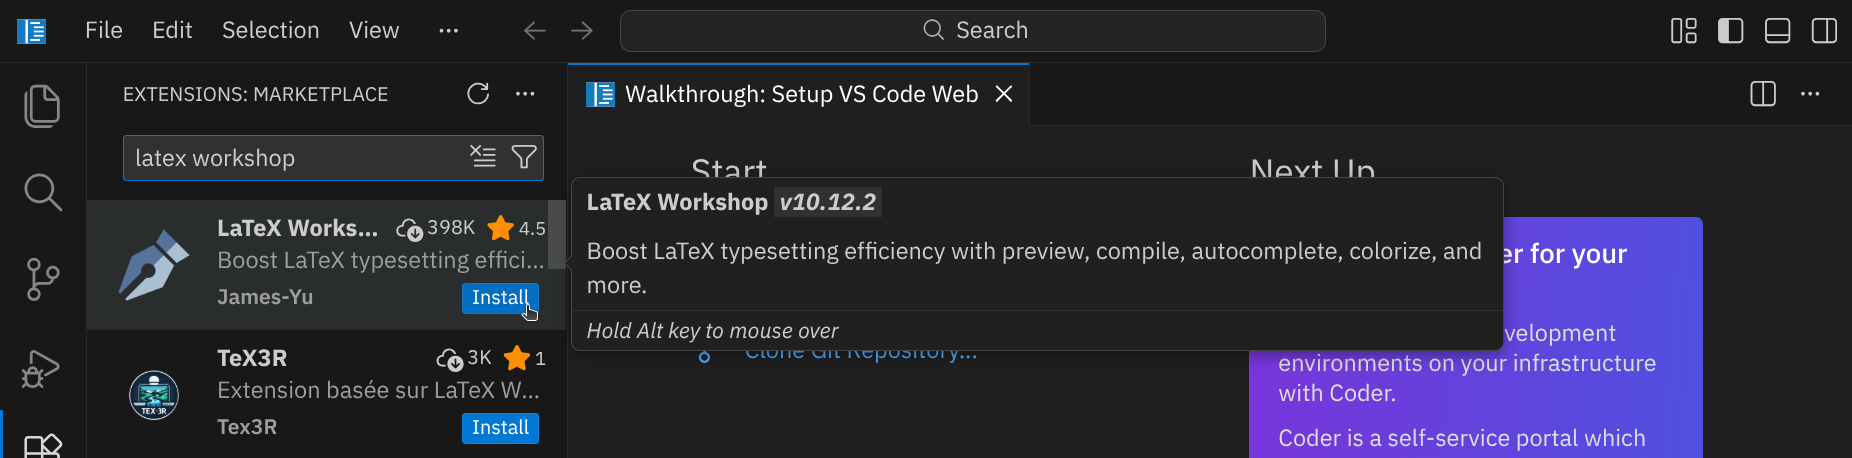Clear extensions search results

483,157
